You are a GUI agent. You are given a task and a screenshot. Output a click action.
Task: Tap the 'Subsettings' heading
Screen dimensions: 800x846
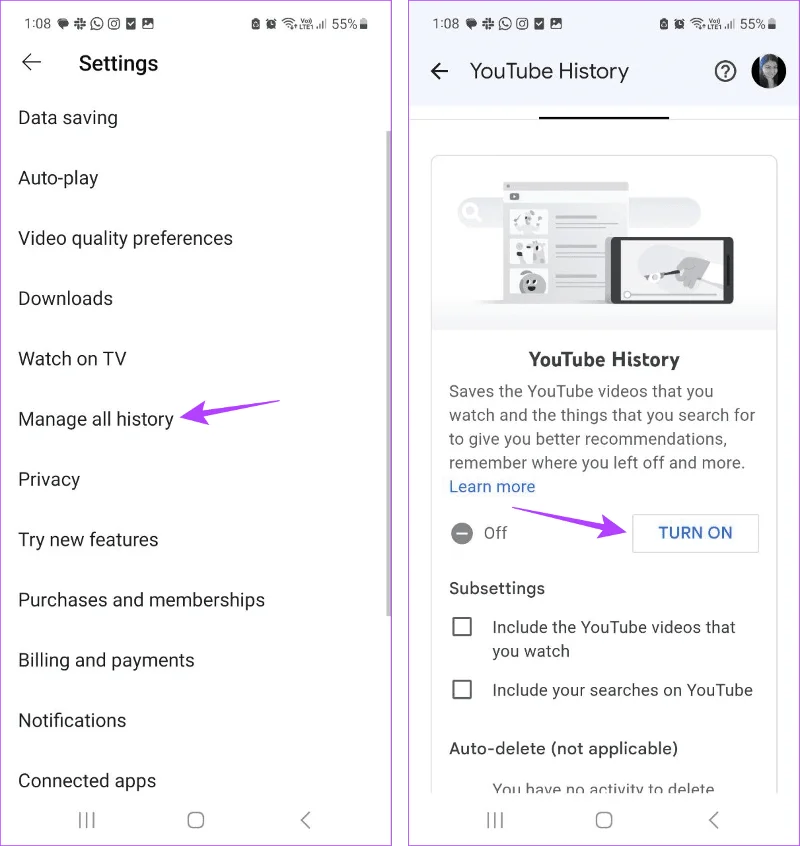click(497, 588)
